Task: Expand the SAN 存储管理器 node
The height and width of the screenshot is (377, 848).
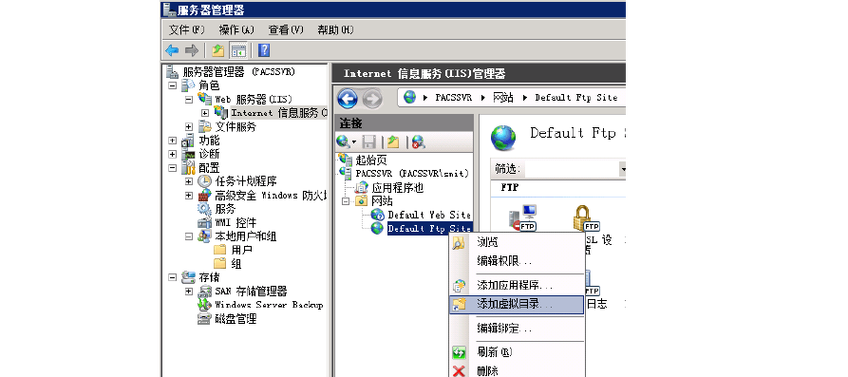Action: (189, 291)
